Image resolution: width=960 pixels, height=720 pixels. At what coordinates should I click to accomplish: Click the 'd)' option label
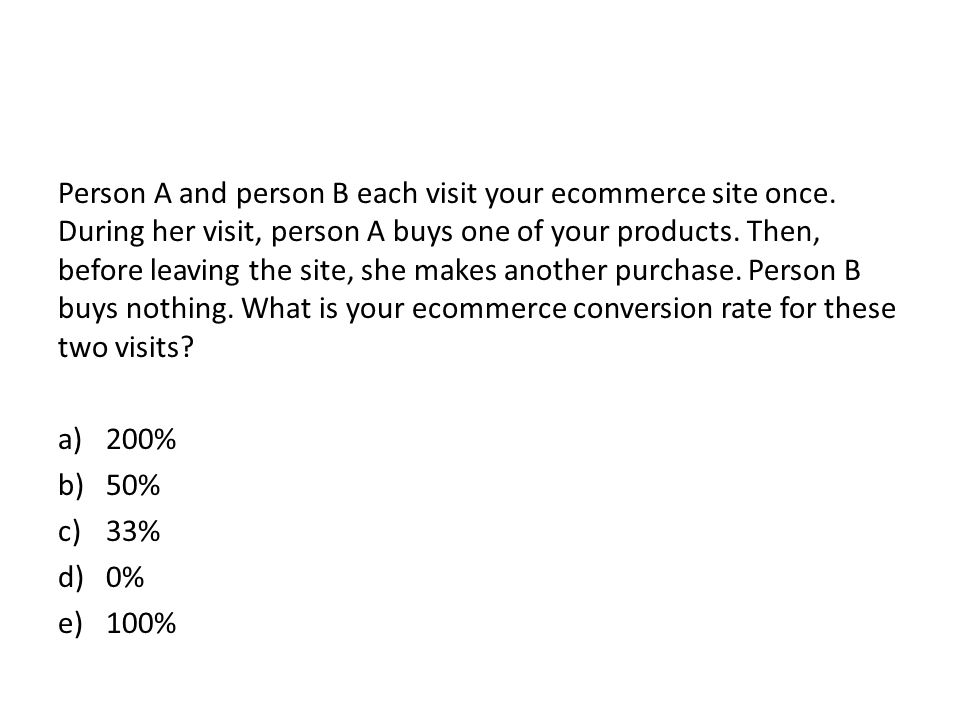70,577
